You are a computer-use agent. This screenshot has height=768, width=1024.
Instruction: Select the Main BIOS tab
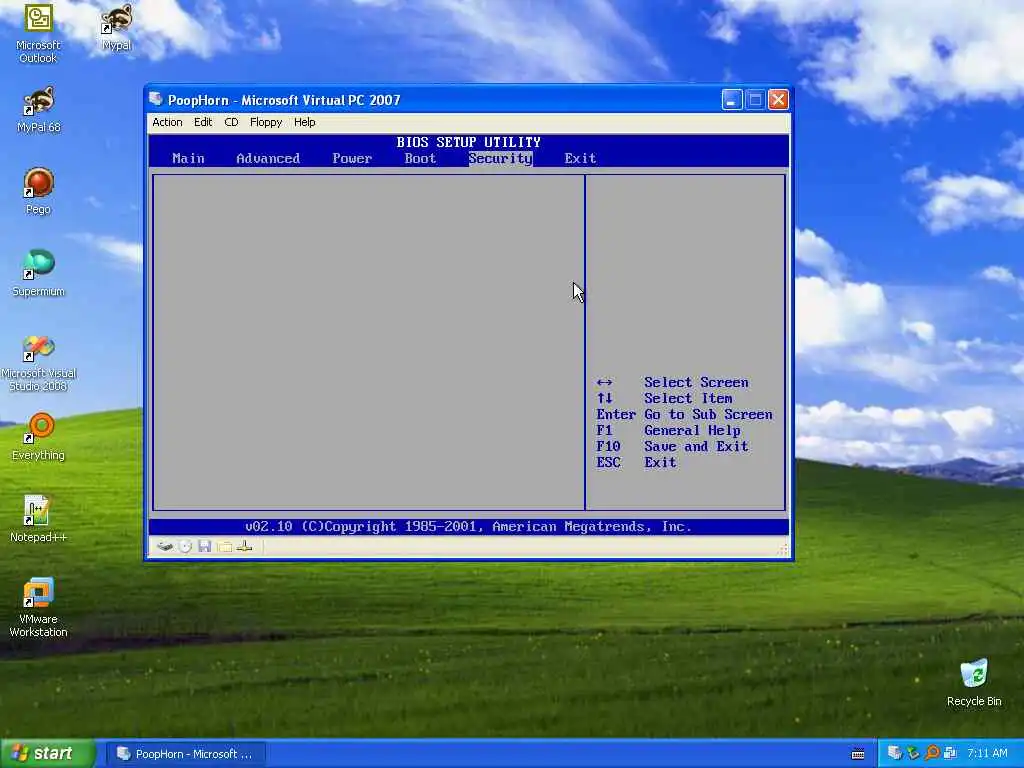188,159
